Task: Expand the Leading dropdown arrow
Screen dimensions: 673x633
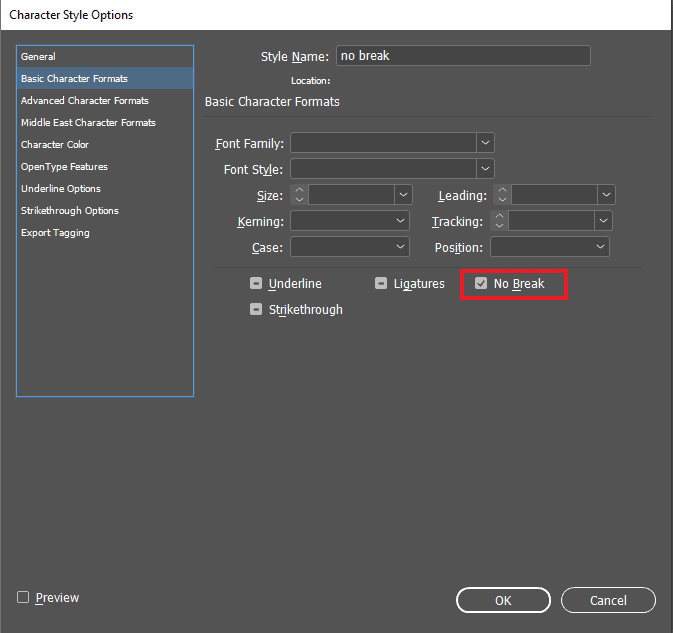Action: [x=606, y=195]
